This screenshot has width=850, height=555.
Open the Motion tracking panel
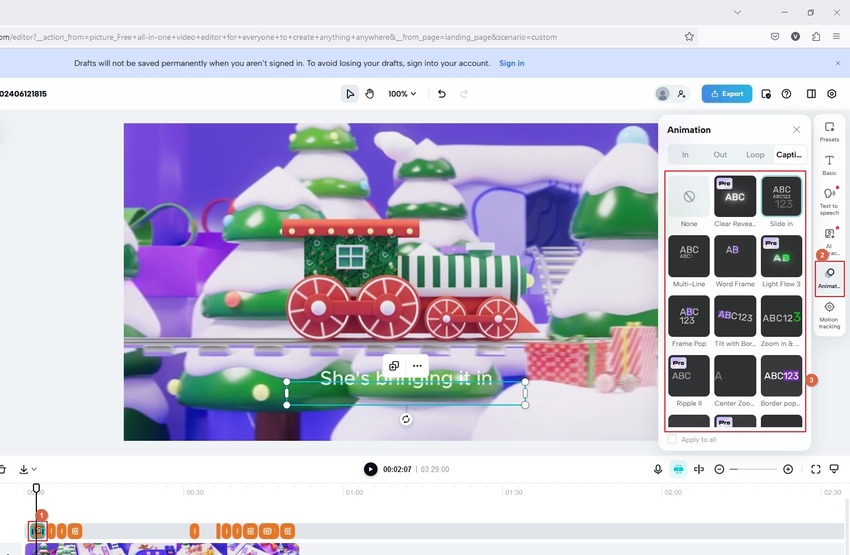click(x=829, y=315)
